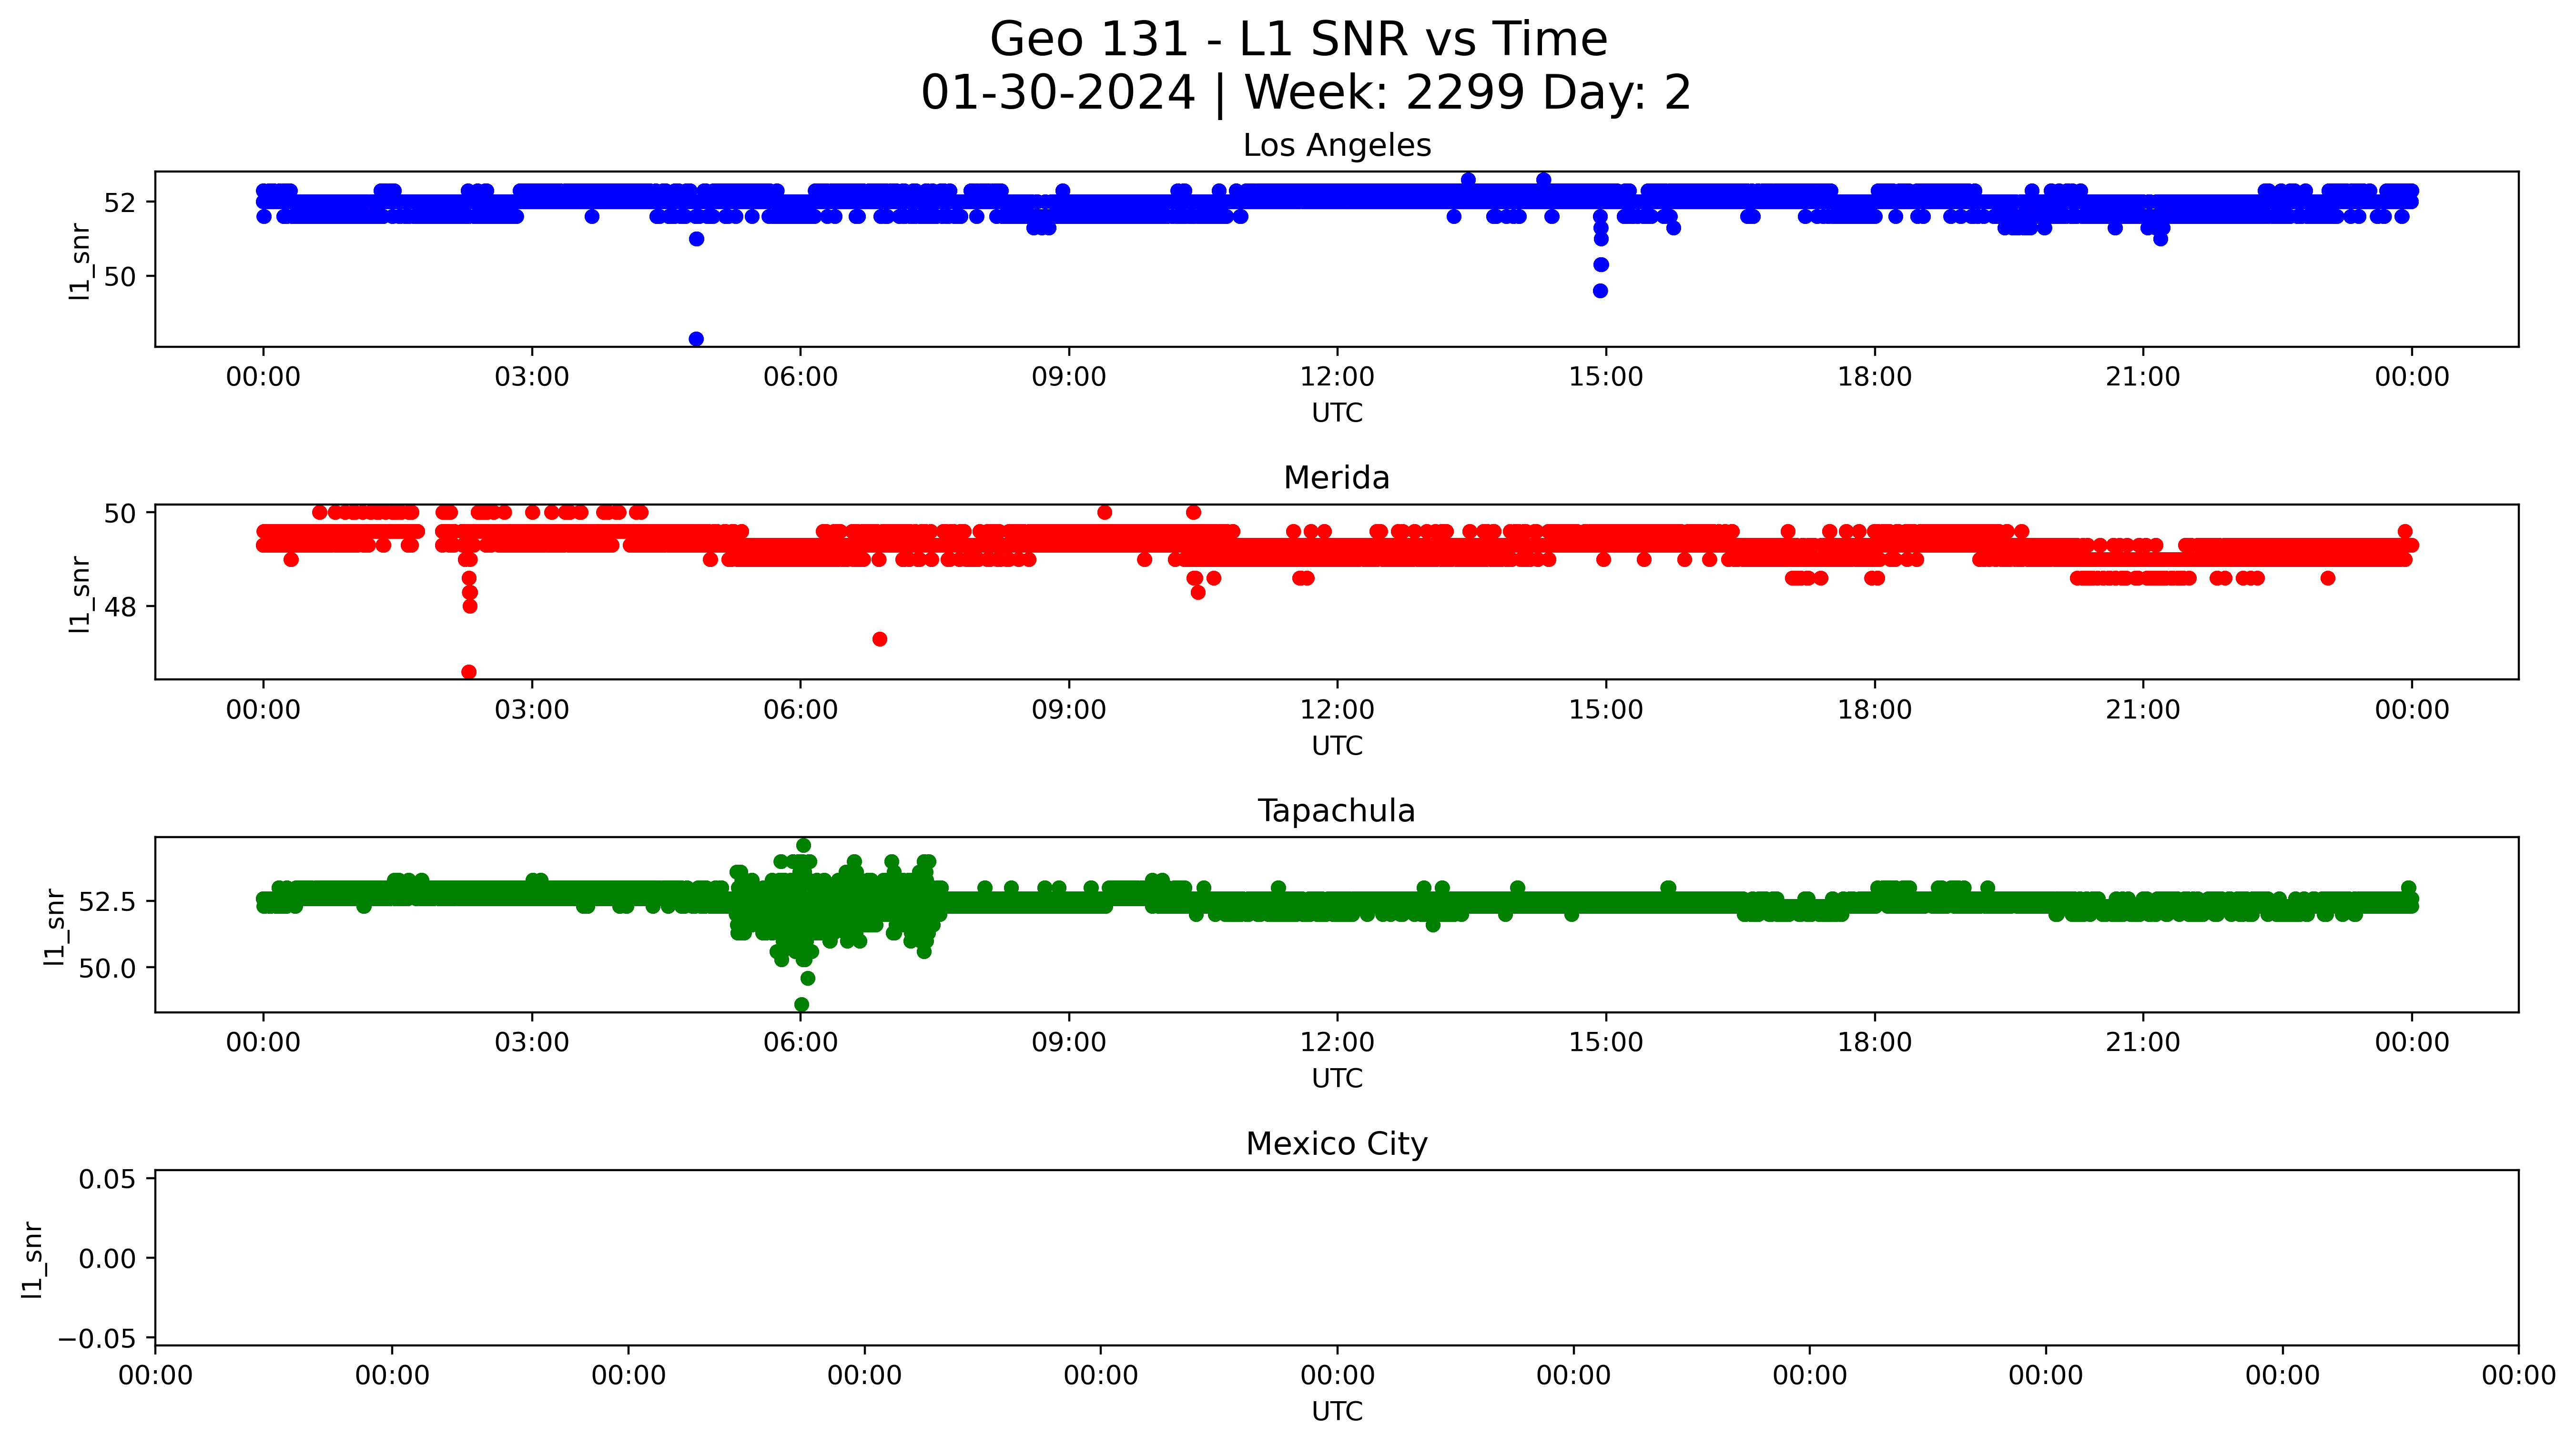Click the UTC axis label of Tapachula plot
Screen dimensions: 2576x1445
(1337, 1079)
